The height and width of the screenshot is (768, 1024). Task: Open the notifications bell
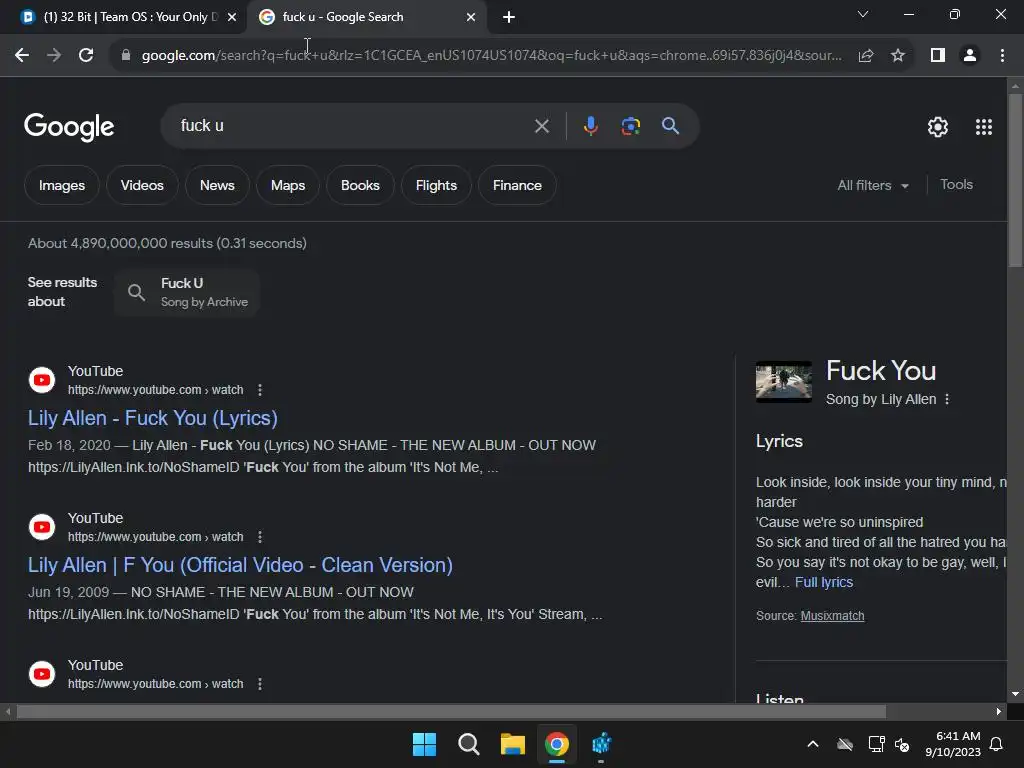997,744
